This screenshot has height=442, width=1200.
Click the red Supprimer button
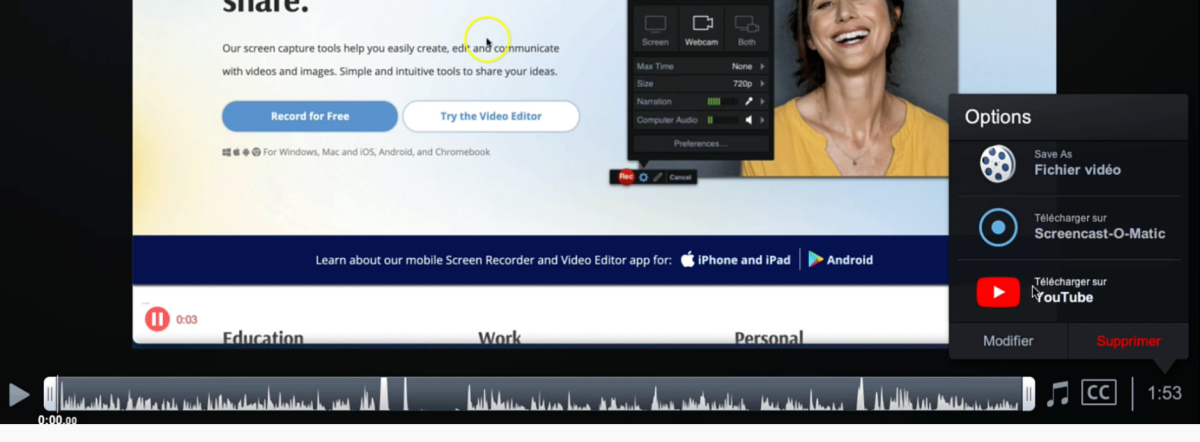1129,341
